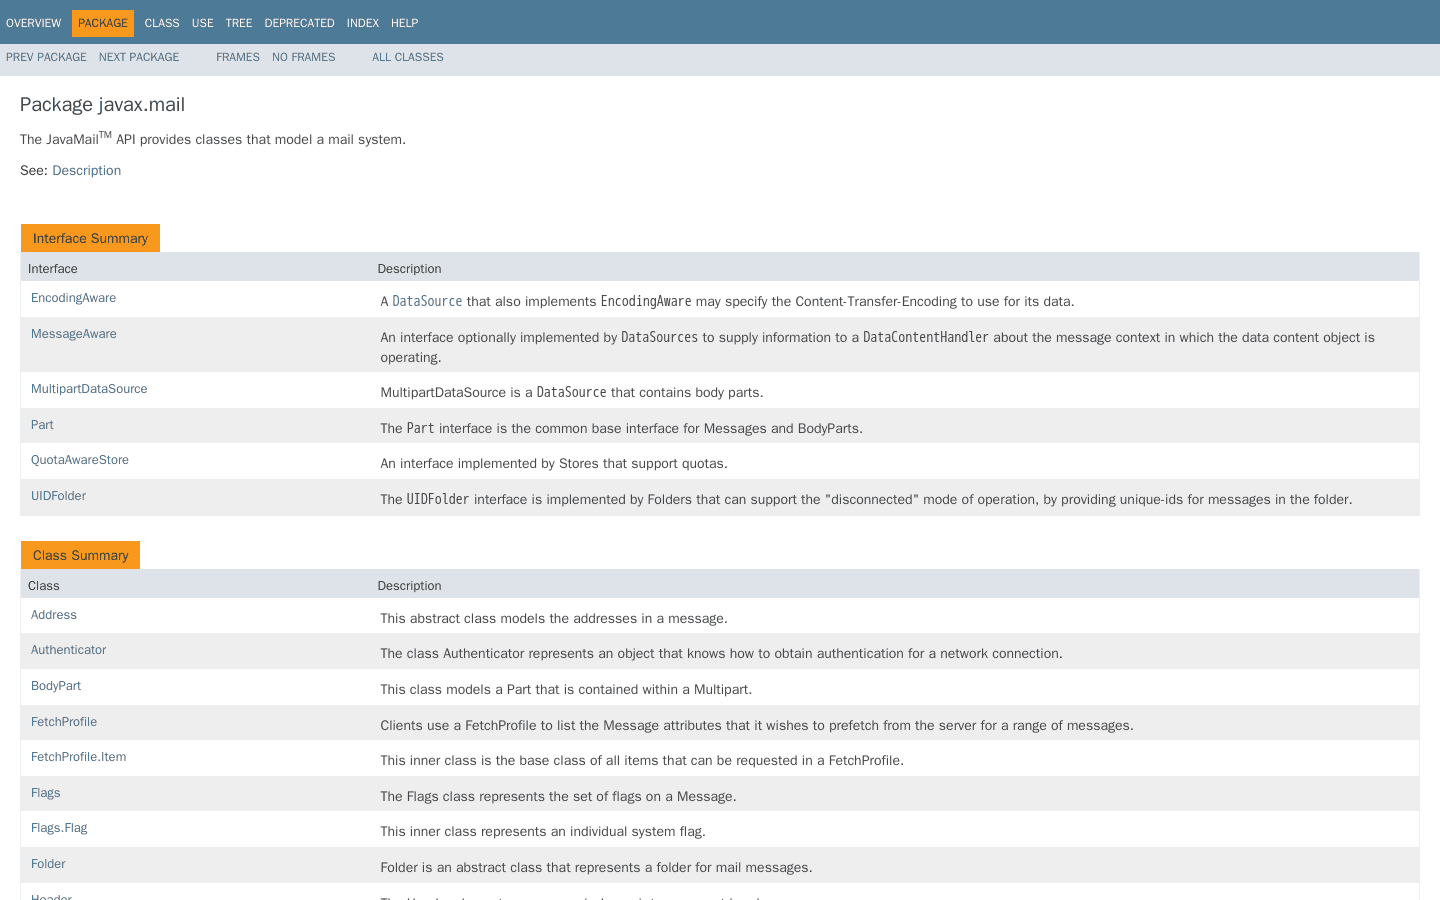Open the FetchProfile.Item class page

point(78,757)
